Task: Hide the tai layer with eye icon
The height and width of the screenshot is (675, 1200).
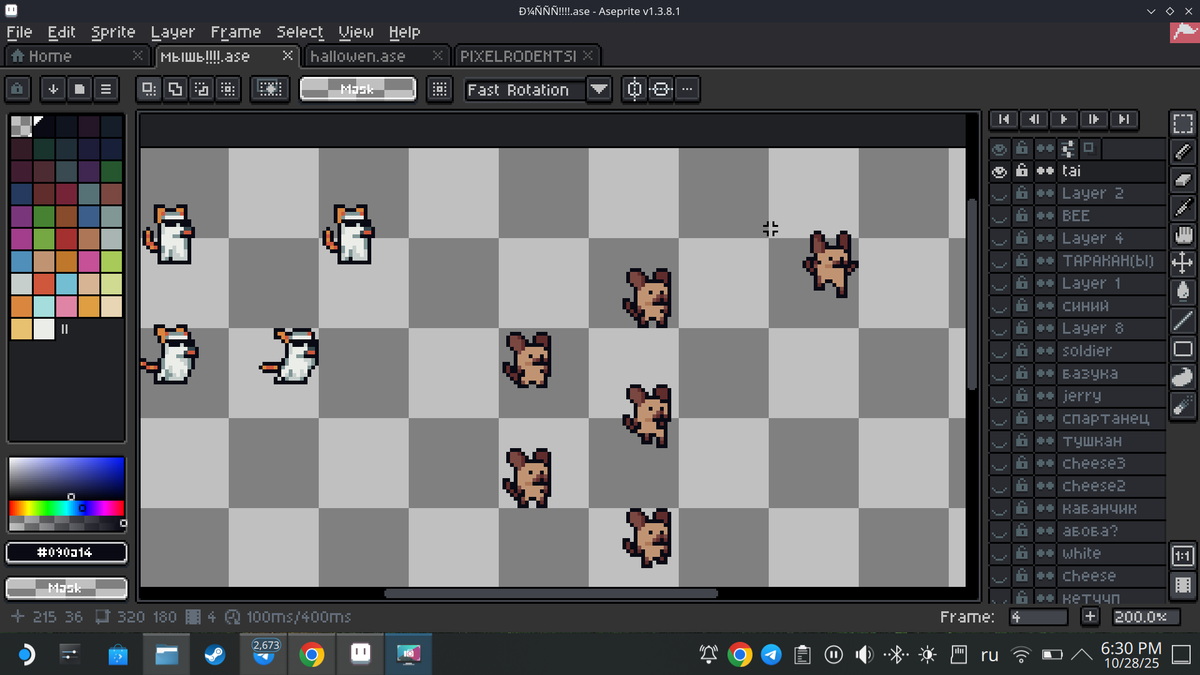Action: (x=999, y=171)
